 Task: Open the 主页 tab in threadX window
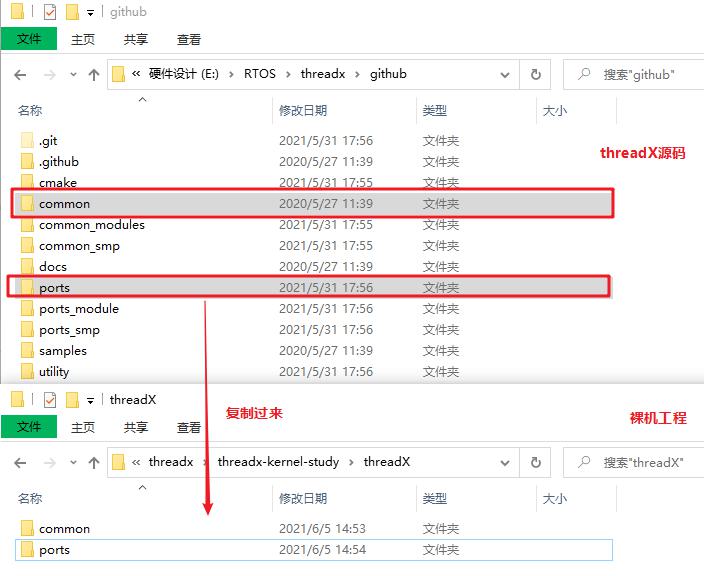[x=83, y=427]
